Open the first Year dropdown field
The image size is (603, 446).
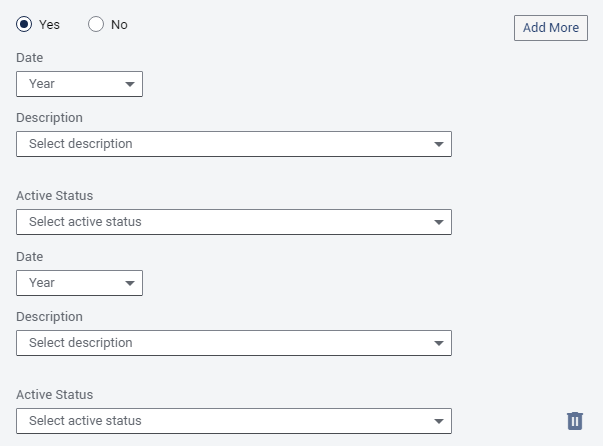(x=70, y=84)
